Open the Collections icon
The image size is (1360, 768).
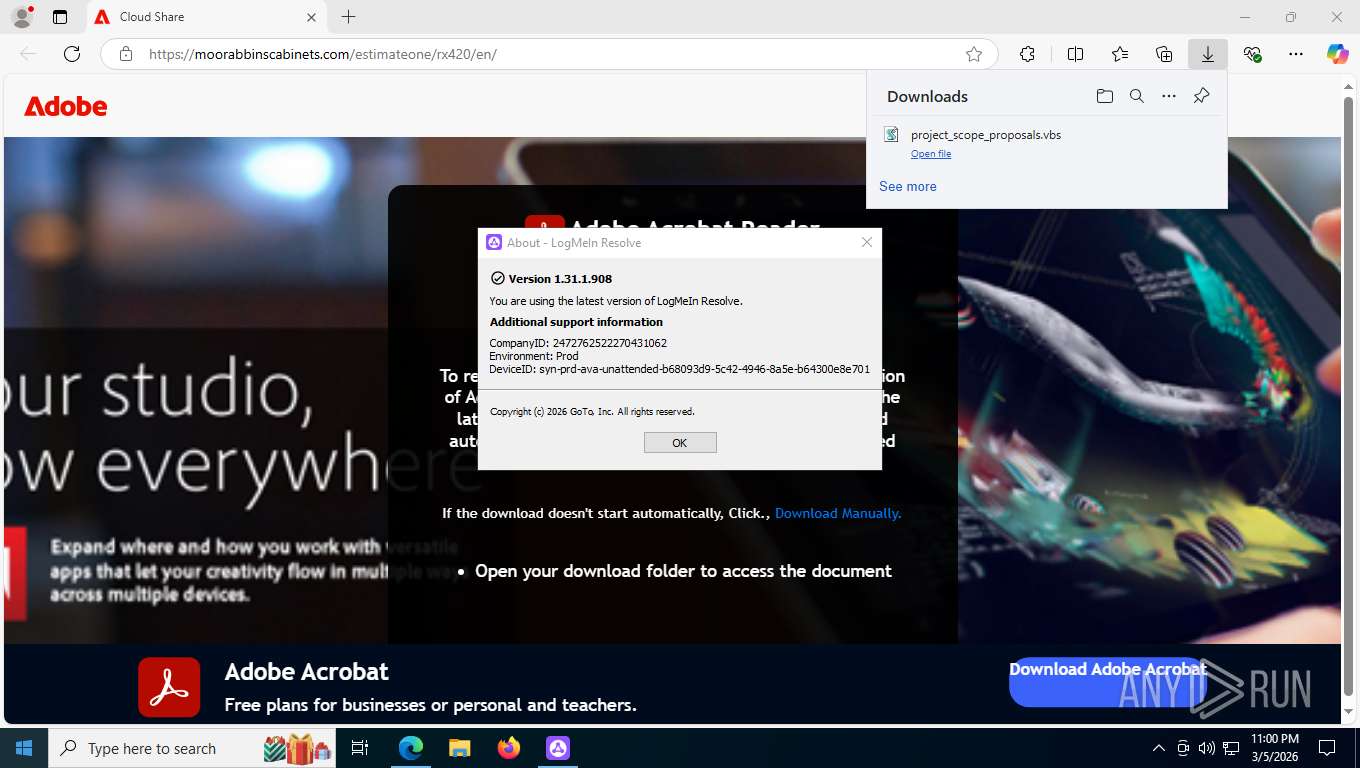click(1164, 54)
